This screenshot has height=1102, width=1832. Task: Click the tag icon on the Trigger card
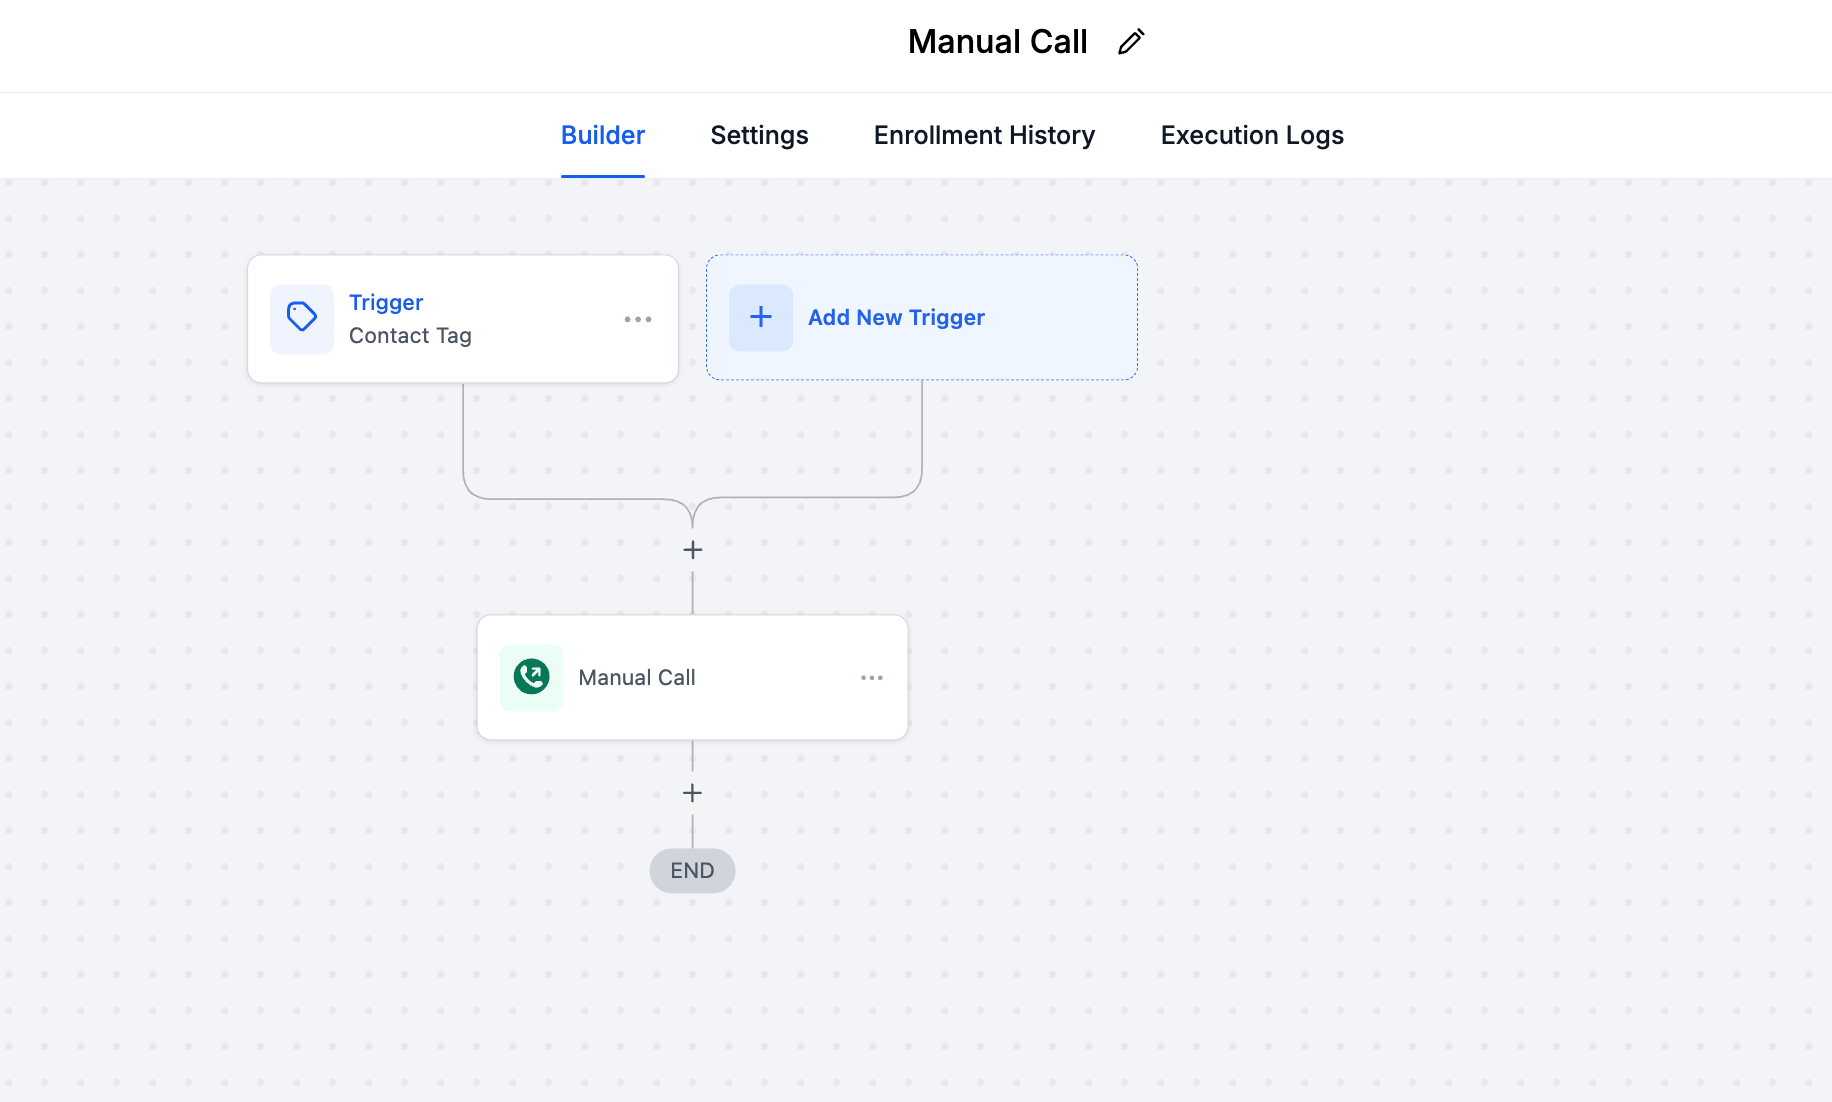tap(301, 318)
